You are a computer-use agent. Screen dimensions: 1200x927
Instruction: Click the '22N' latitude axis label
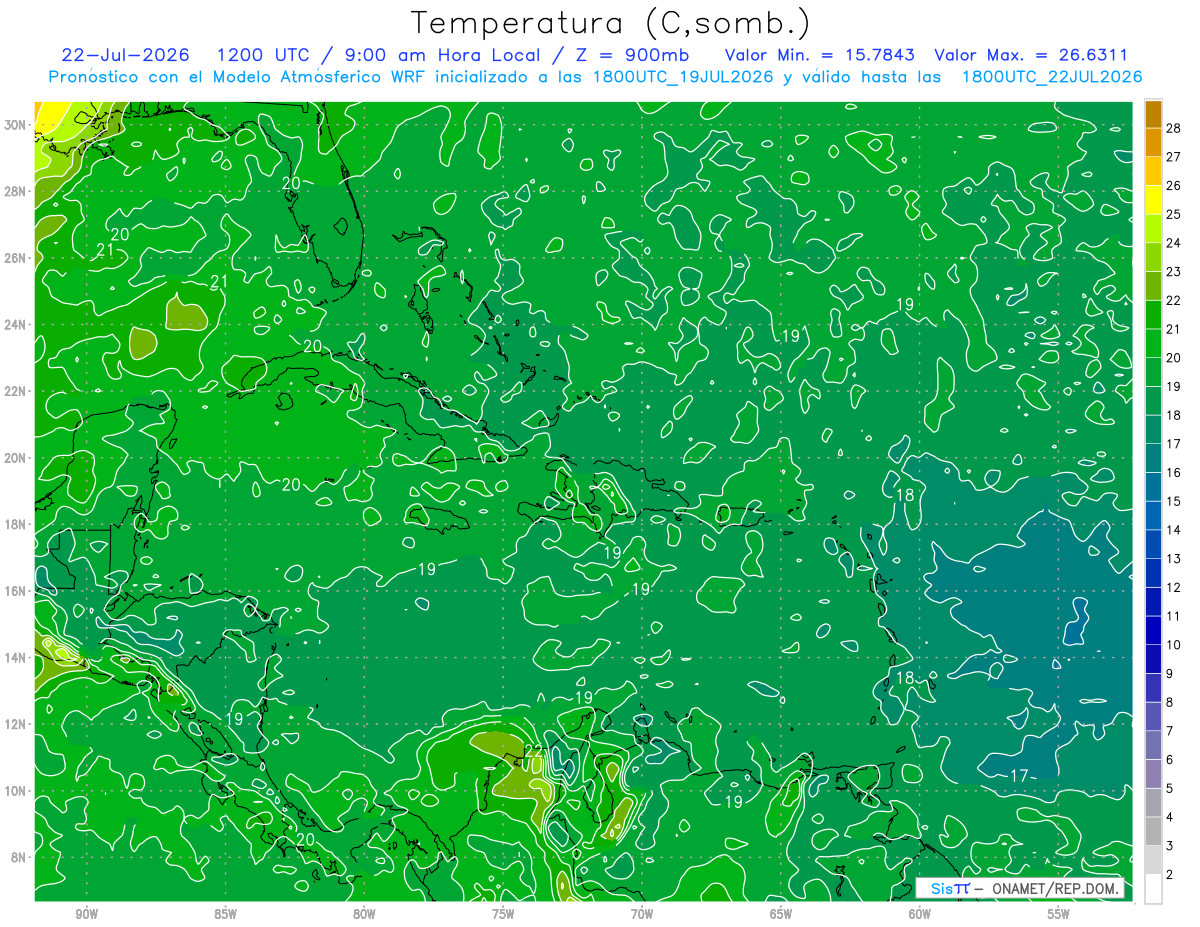point(15,391)
